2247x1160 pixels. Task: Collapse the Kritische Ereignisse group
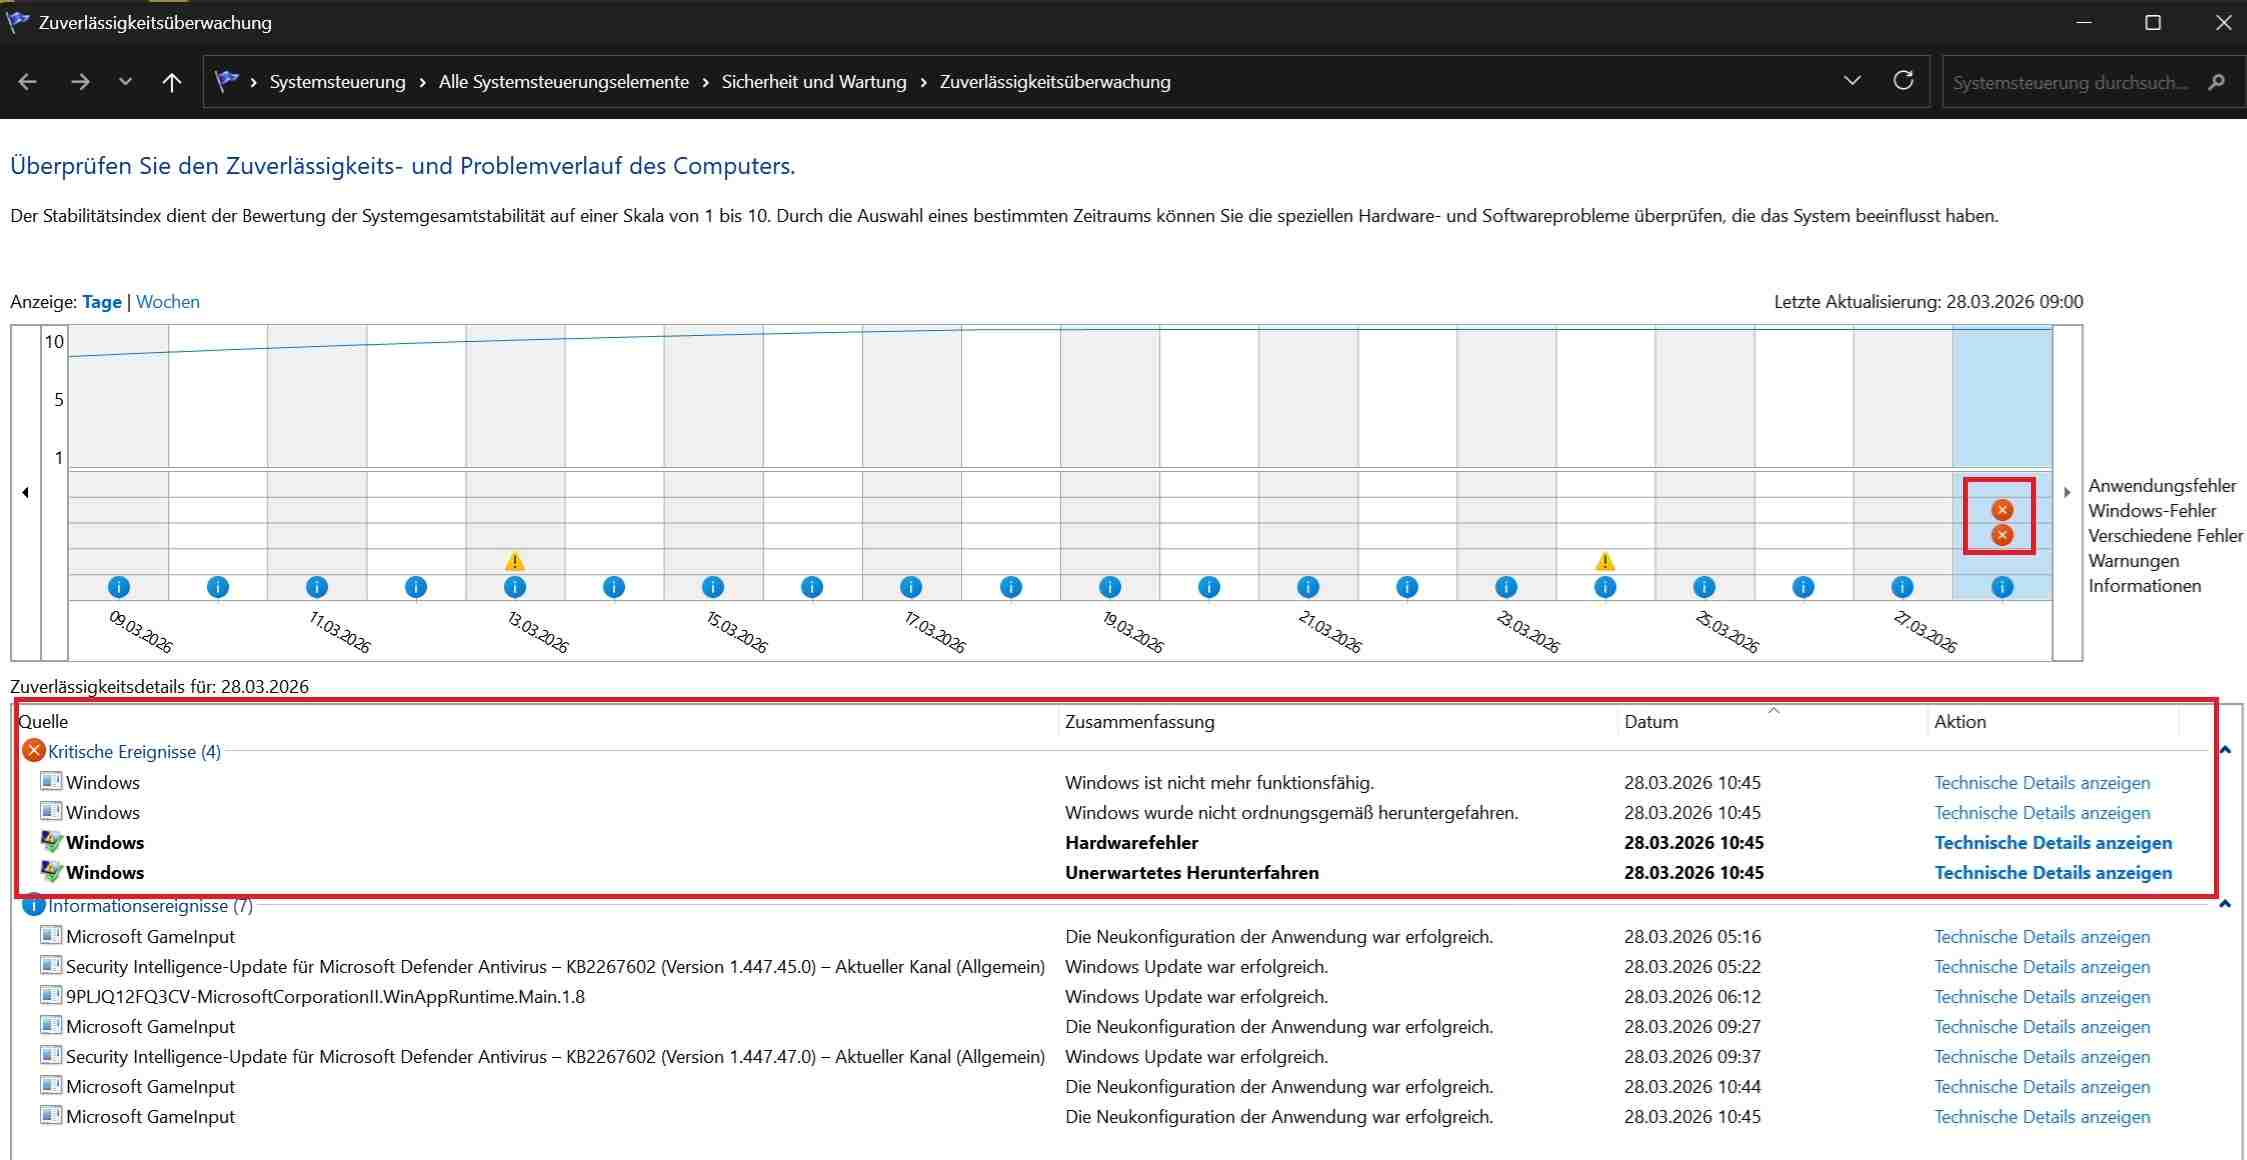(2225, 750)
